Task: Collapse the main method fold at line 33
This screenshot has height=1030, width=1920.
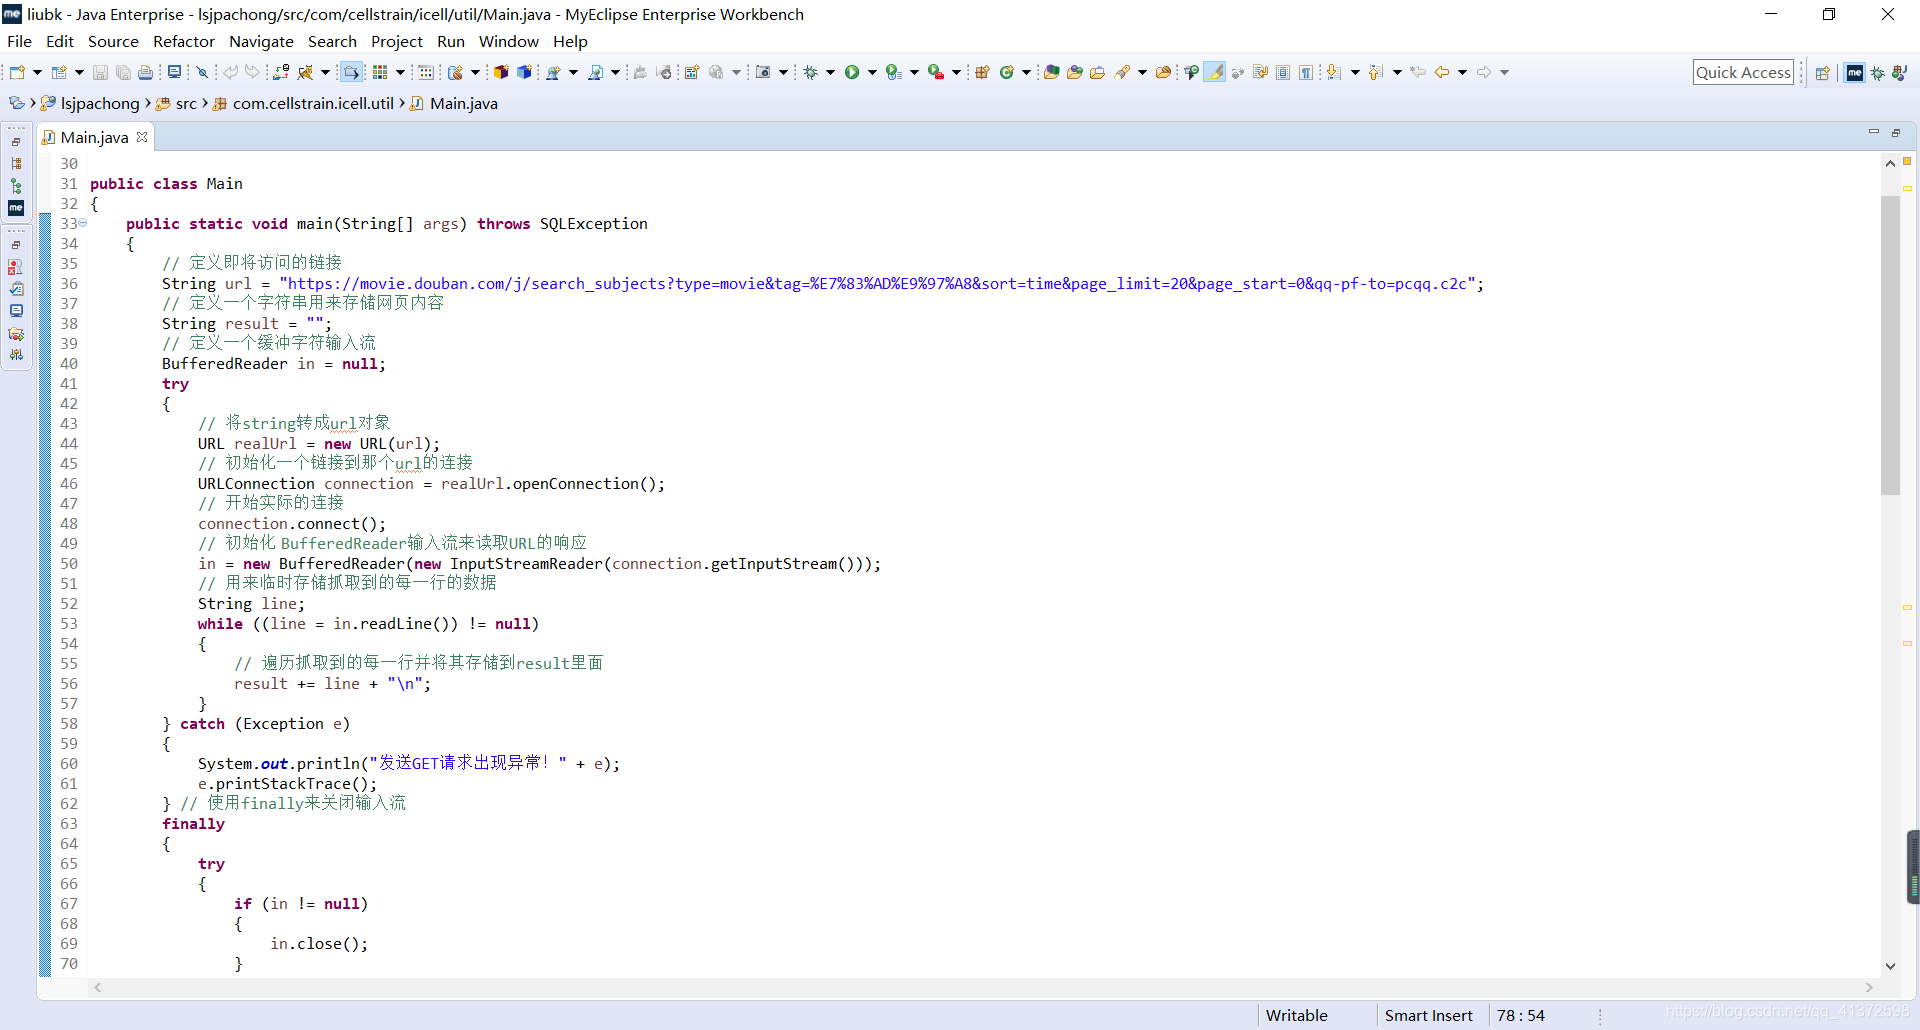Action: click(x=83, y=223)
